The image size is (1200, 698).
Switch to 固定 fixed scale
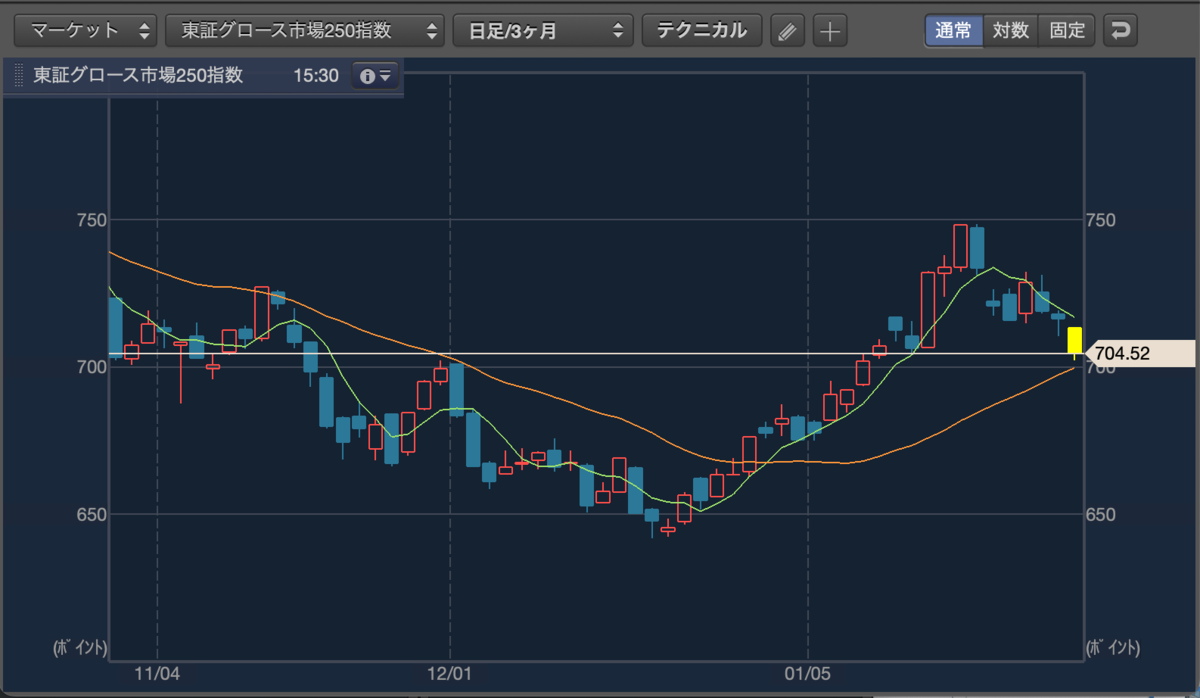point(1067,30)
